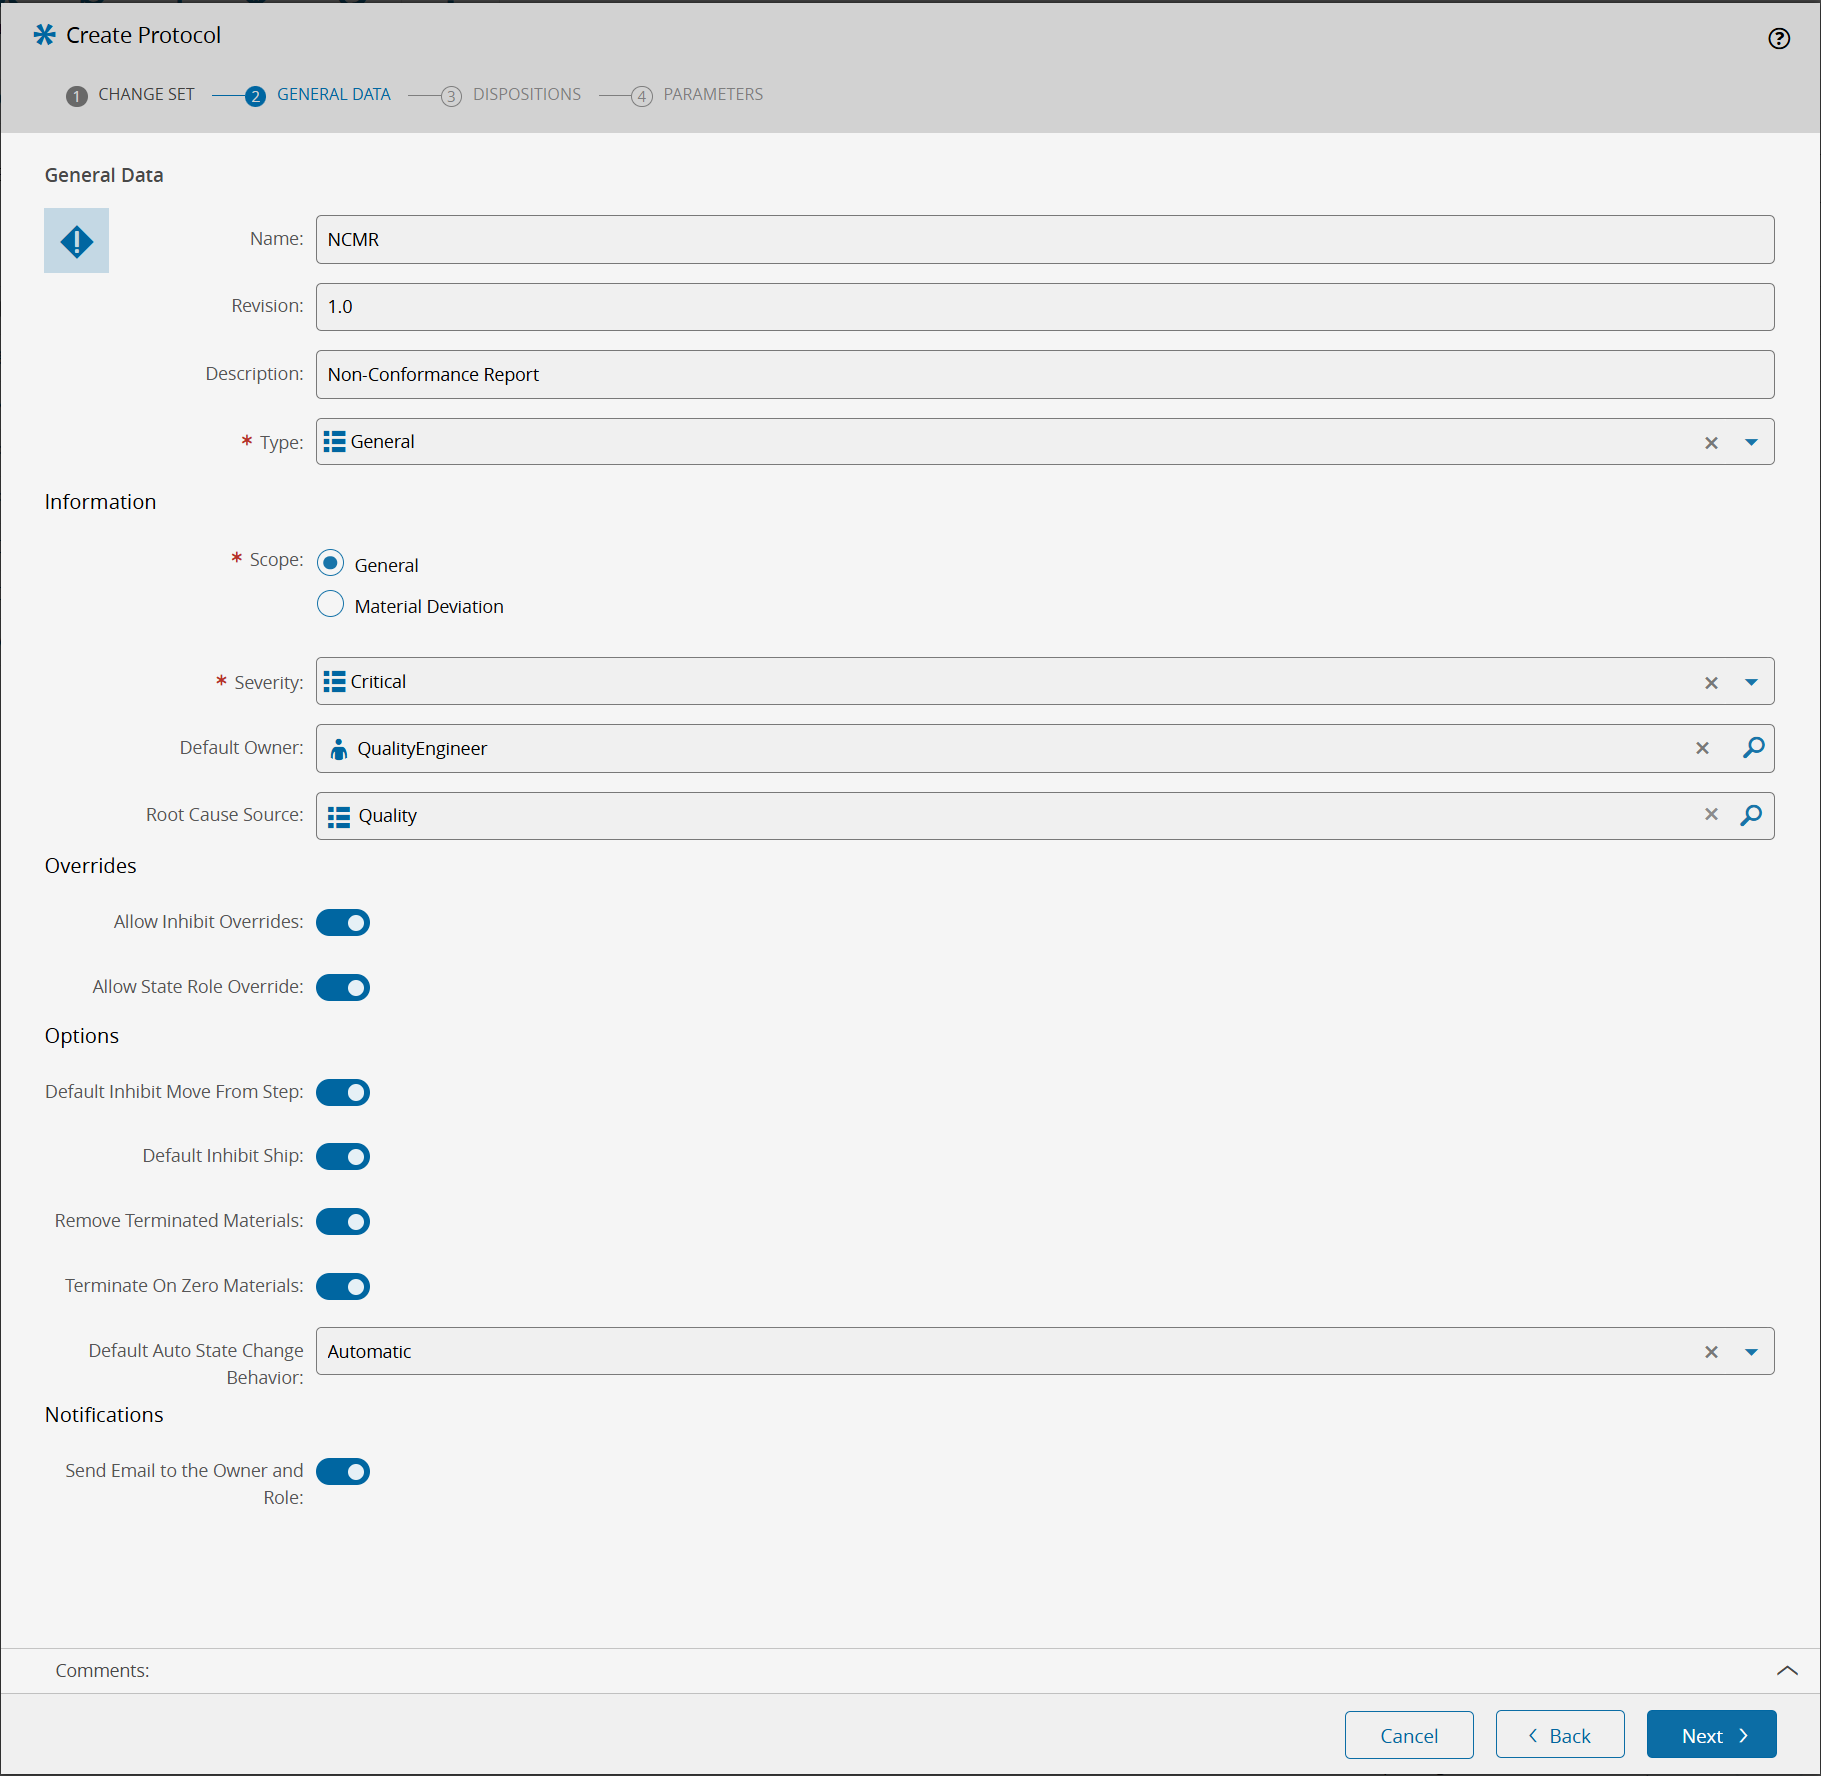Collapse the Comments section
The height and width of the screenshot is (1776, 1821).
tap(1789, 1670)
